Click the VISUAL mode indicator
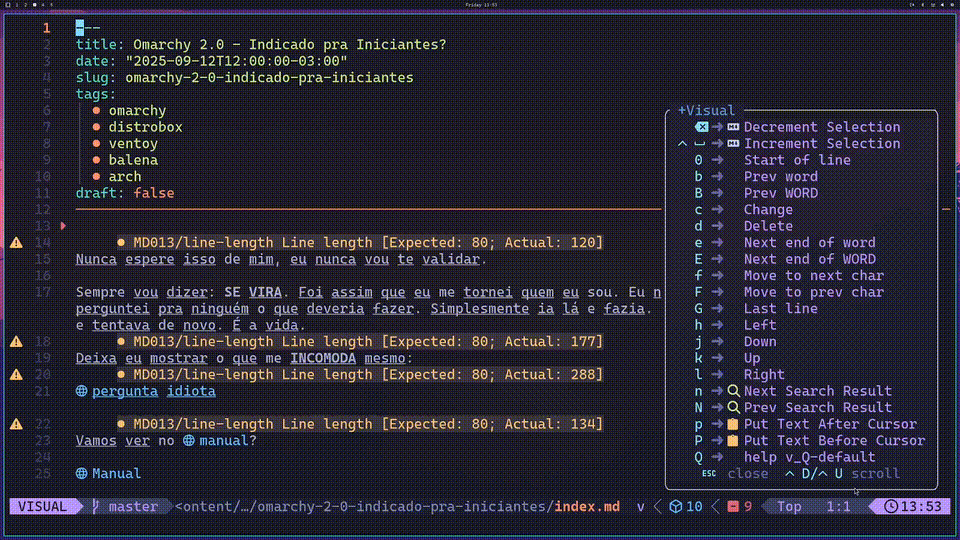 42,507
